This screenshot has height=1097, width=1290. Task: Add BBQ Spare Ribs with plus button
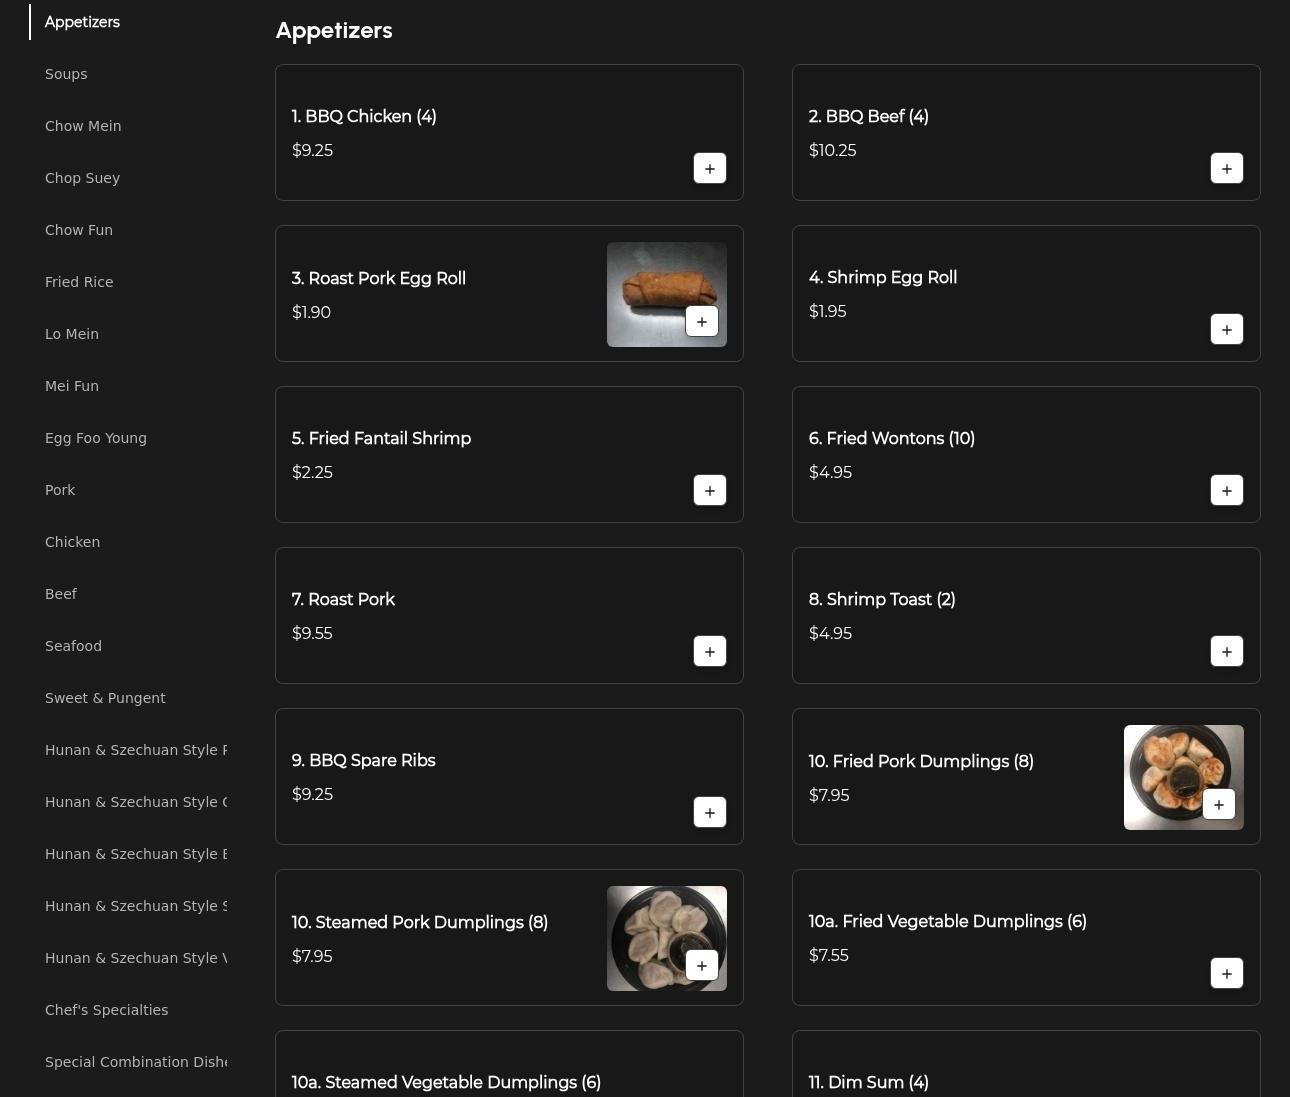709,812
